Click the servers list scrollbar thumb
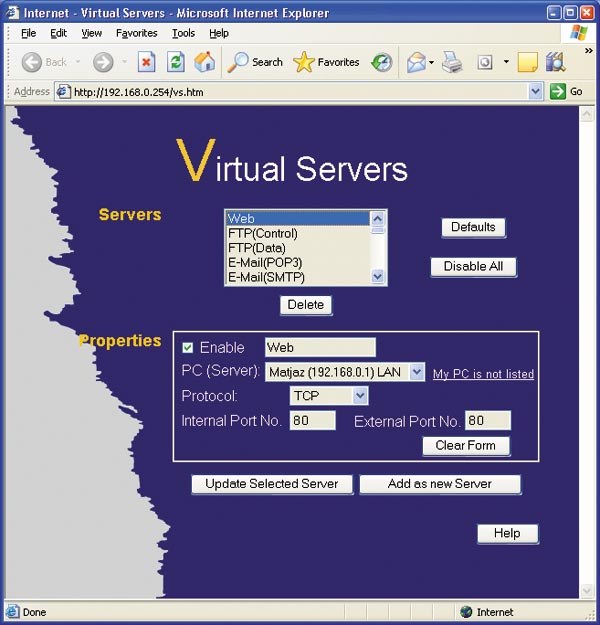This screenshot has height=625, width=600. (x=378, y=230)
